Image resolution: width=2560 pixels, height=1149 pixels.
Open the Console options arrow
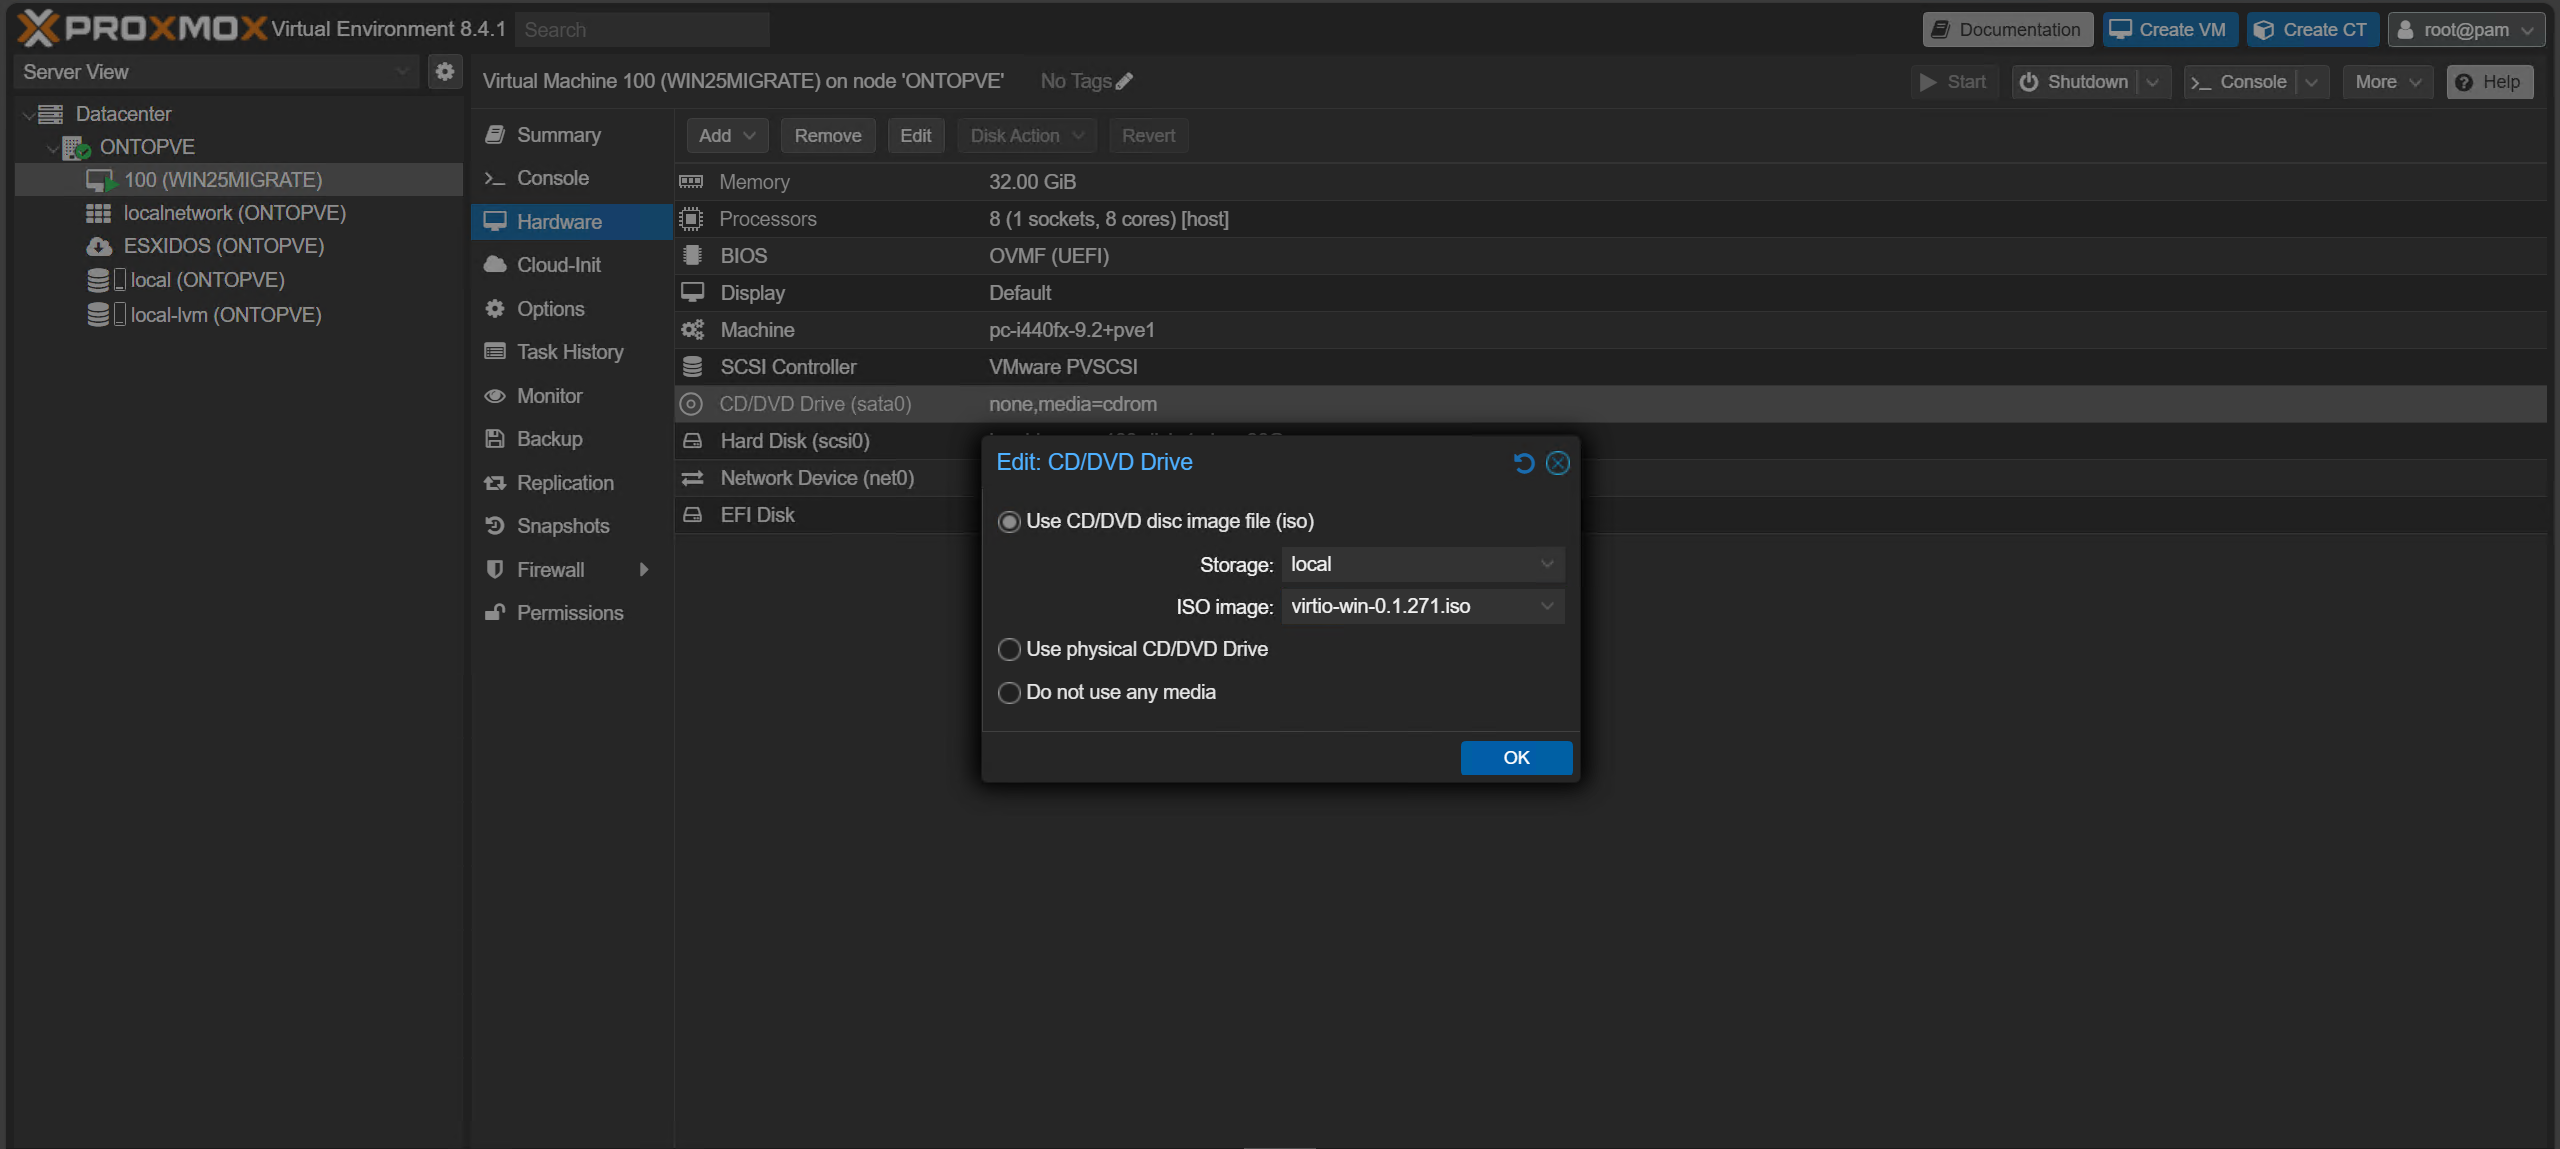click(2311, 82)
